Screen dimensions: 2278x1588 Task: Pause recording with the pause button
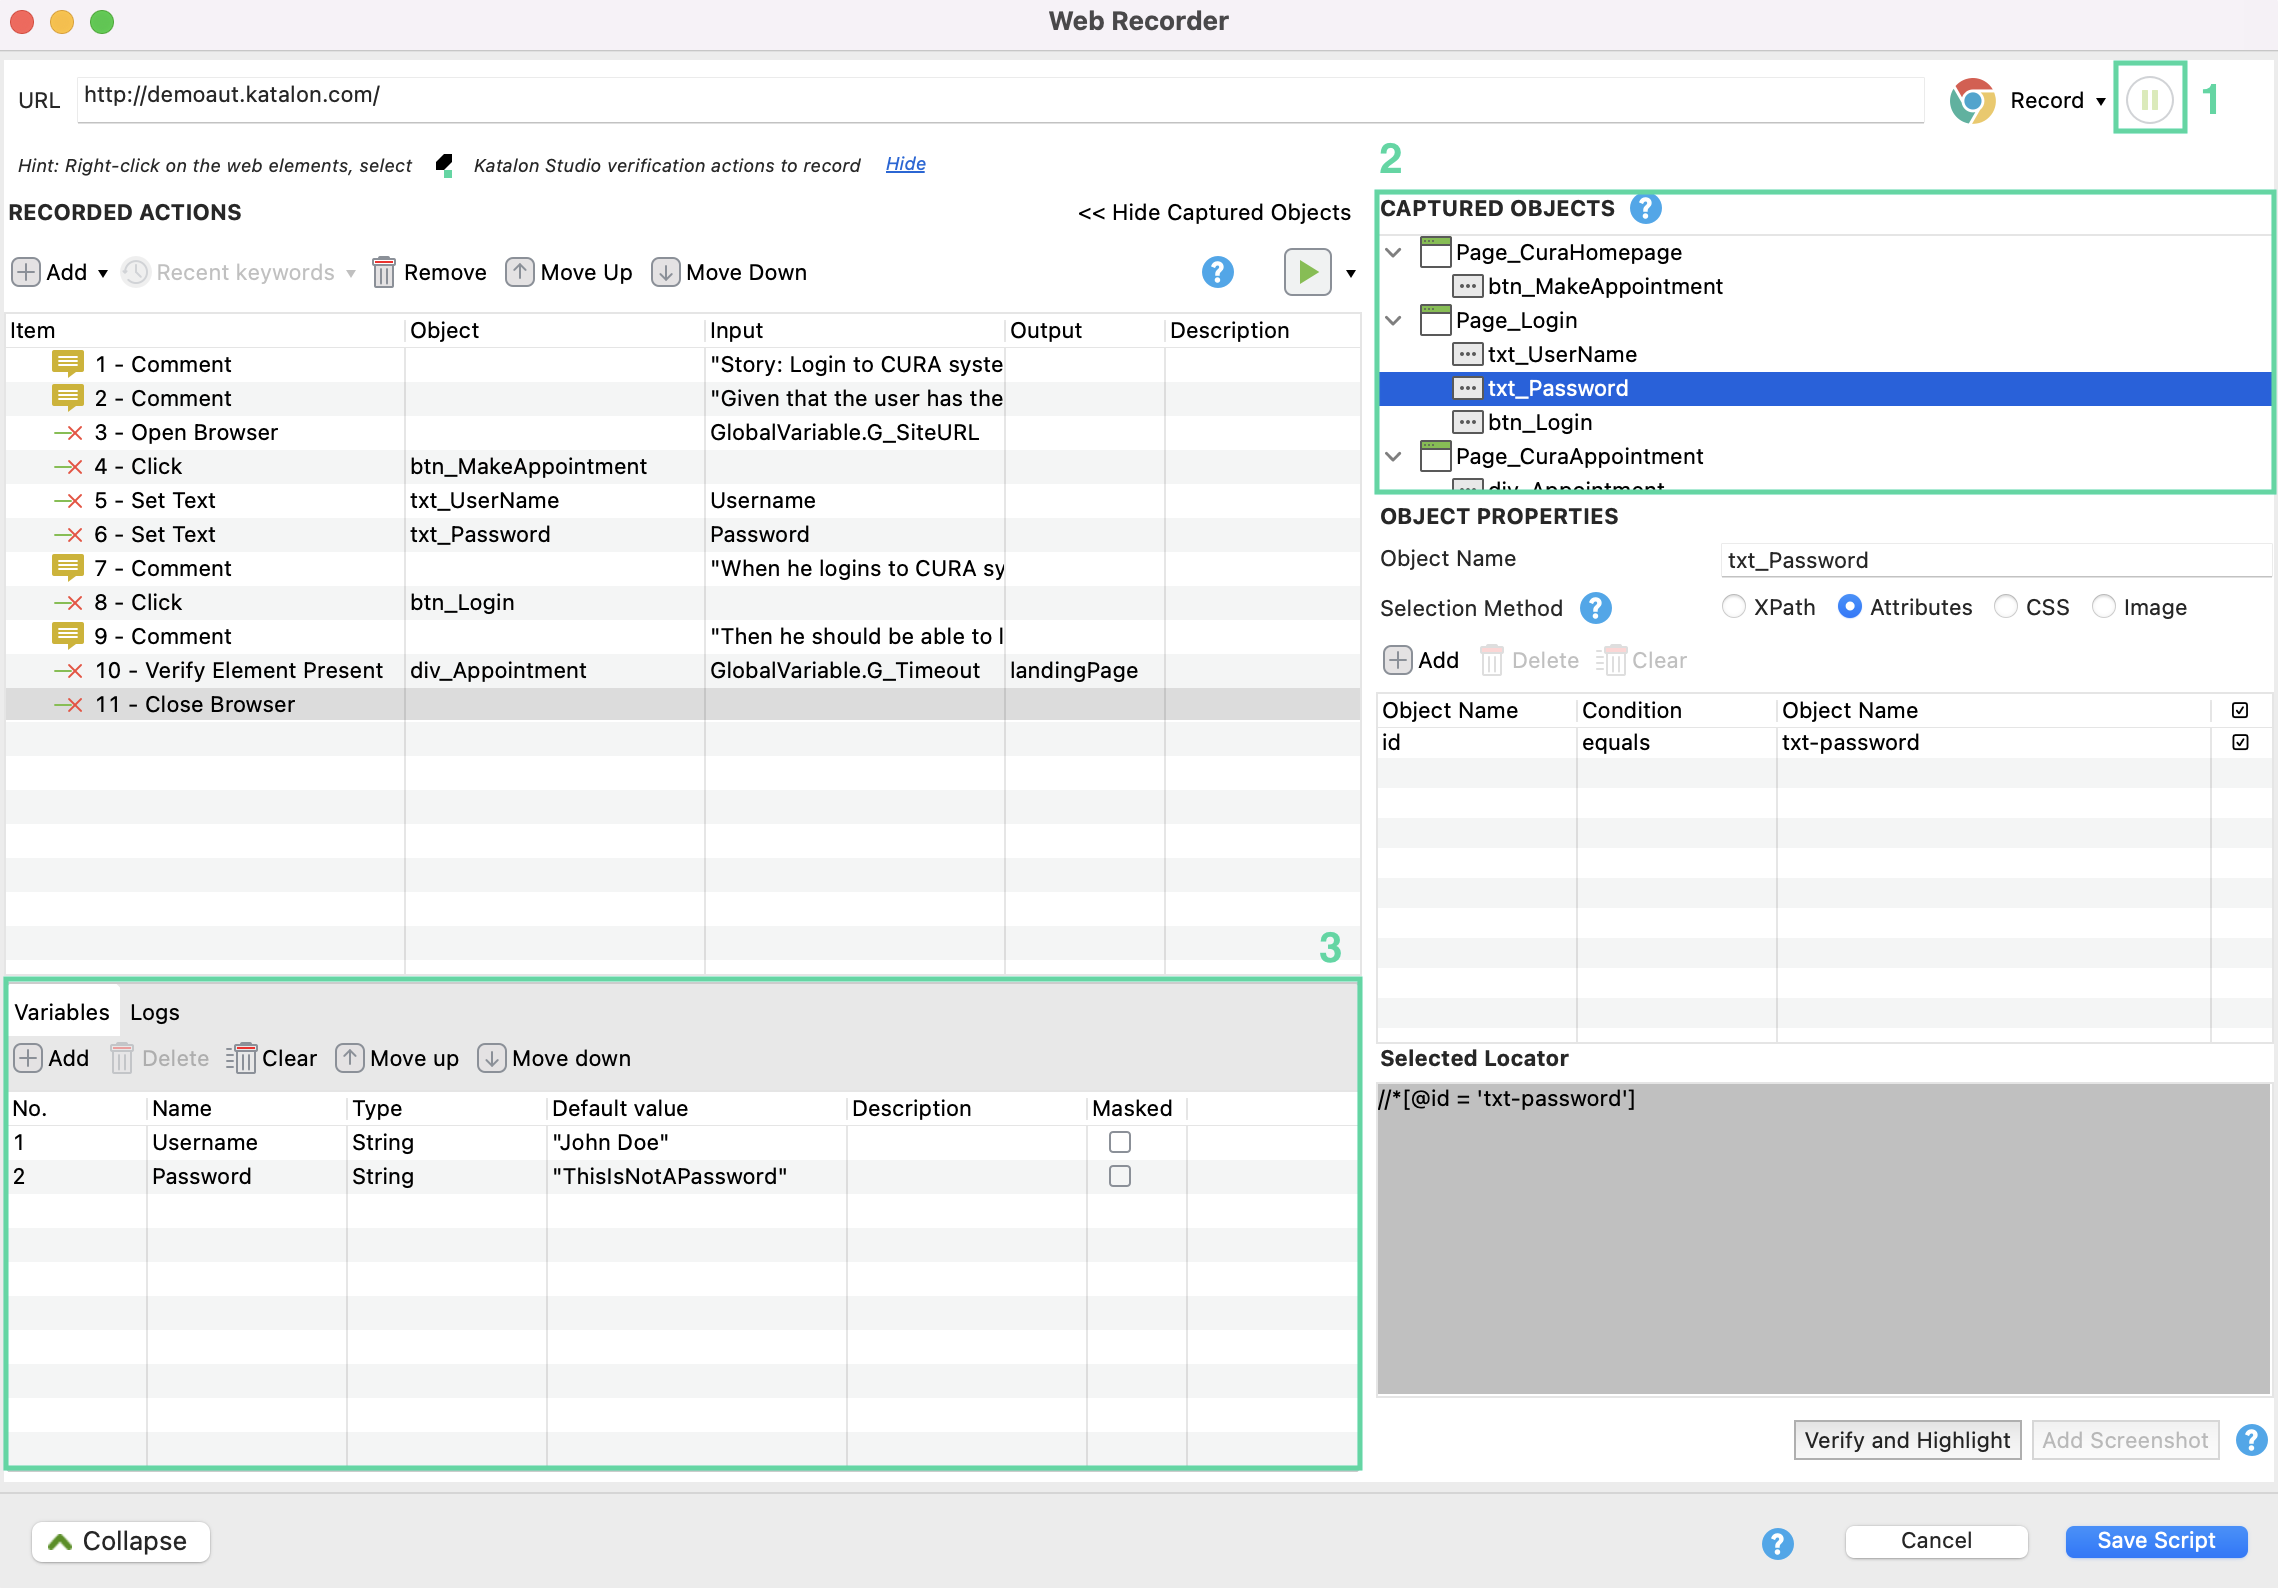coord(2149,100)
